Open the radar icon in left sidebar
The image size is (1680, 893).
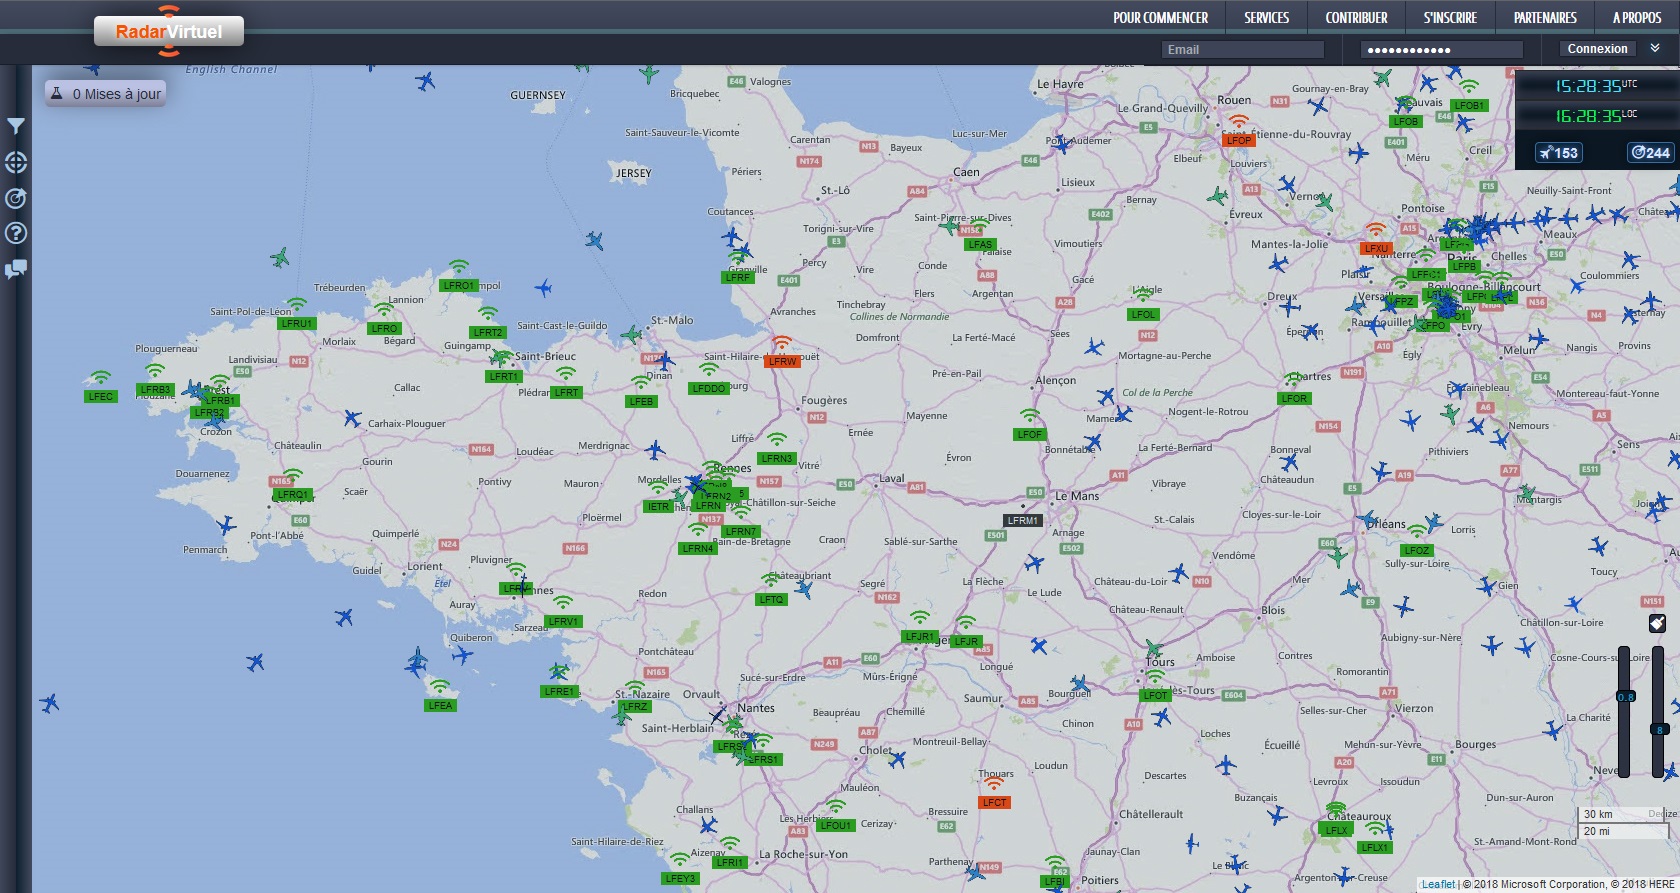point(16,198)
